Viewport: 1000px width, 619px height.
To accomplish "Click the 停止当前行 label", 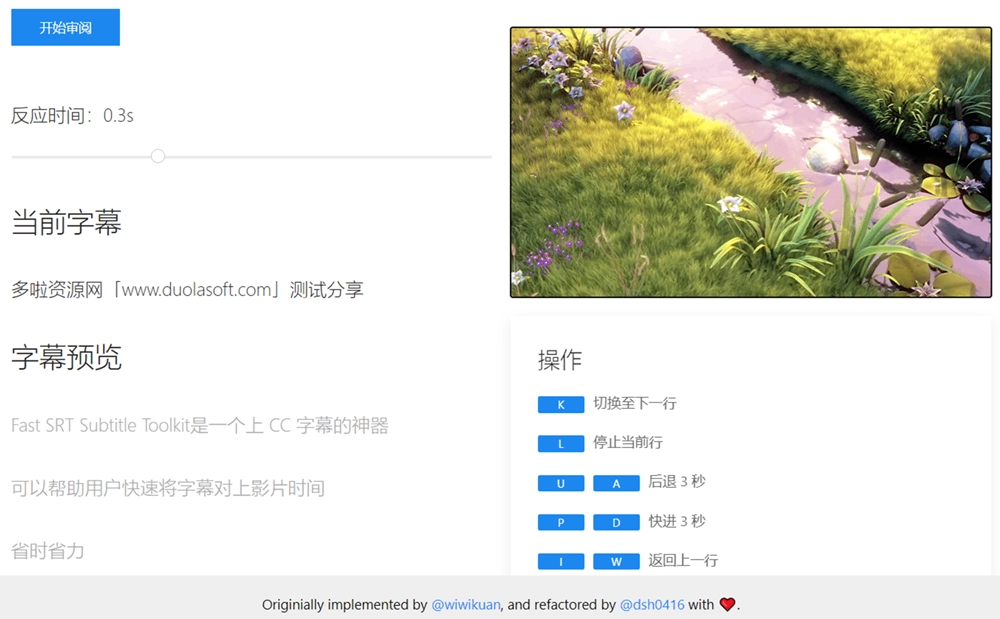I will click(628, 442).
